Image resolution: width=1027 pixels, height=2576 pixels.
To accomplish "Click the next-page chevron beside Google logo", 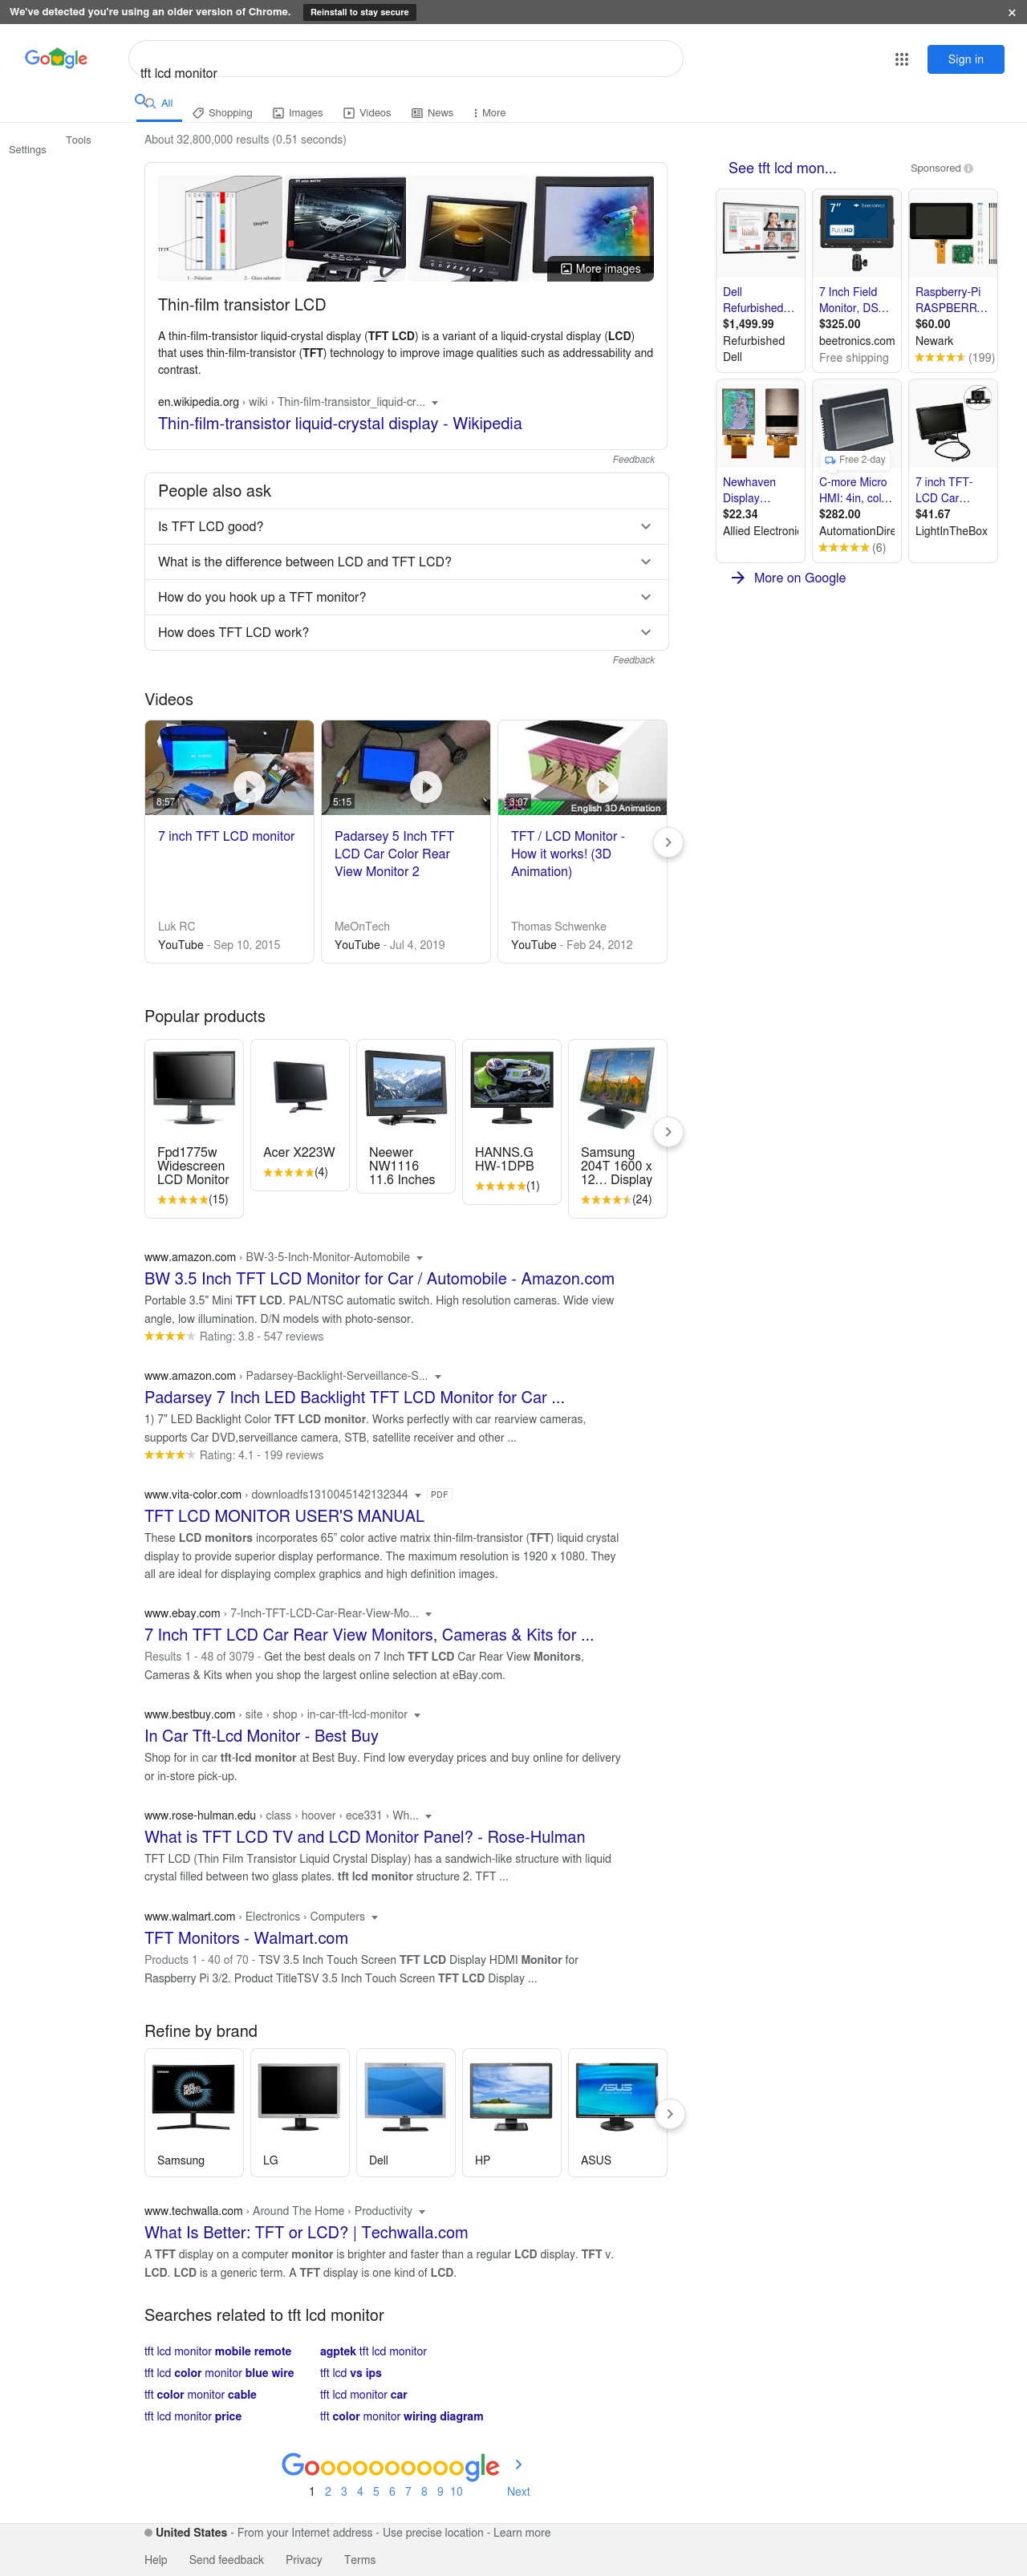I will 518,2464.
